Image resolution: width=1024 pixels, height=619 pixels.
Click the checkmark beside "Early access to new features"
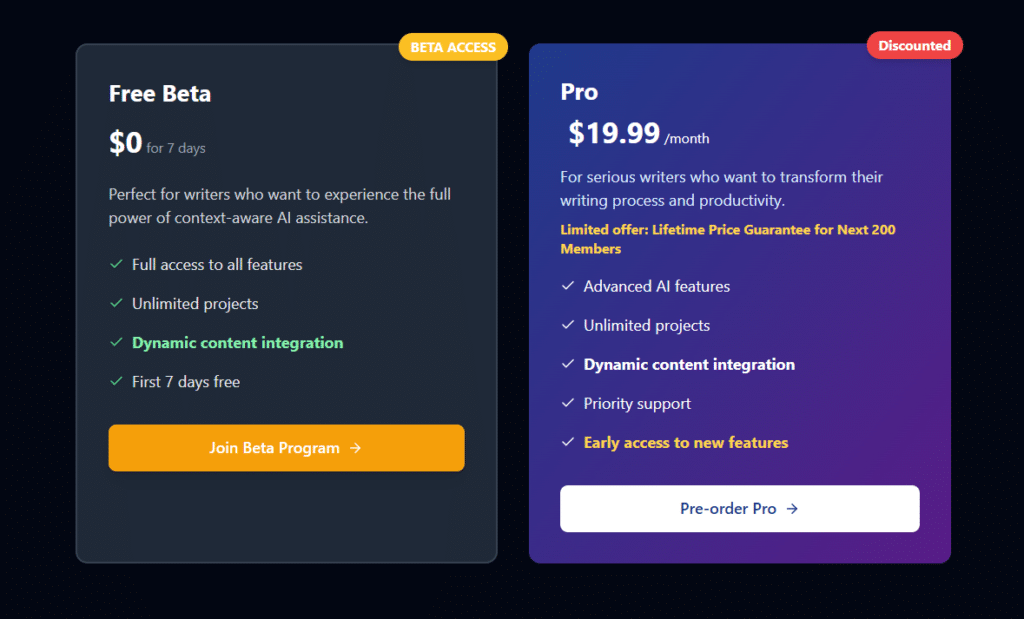567,442
